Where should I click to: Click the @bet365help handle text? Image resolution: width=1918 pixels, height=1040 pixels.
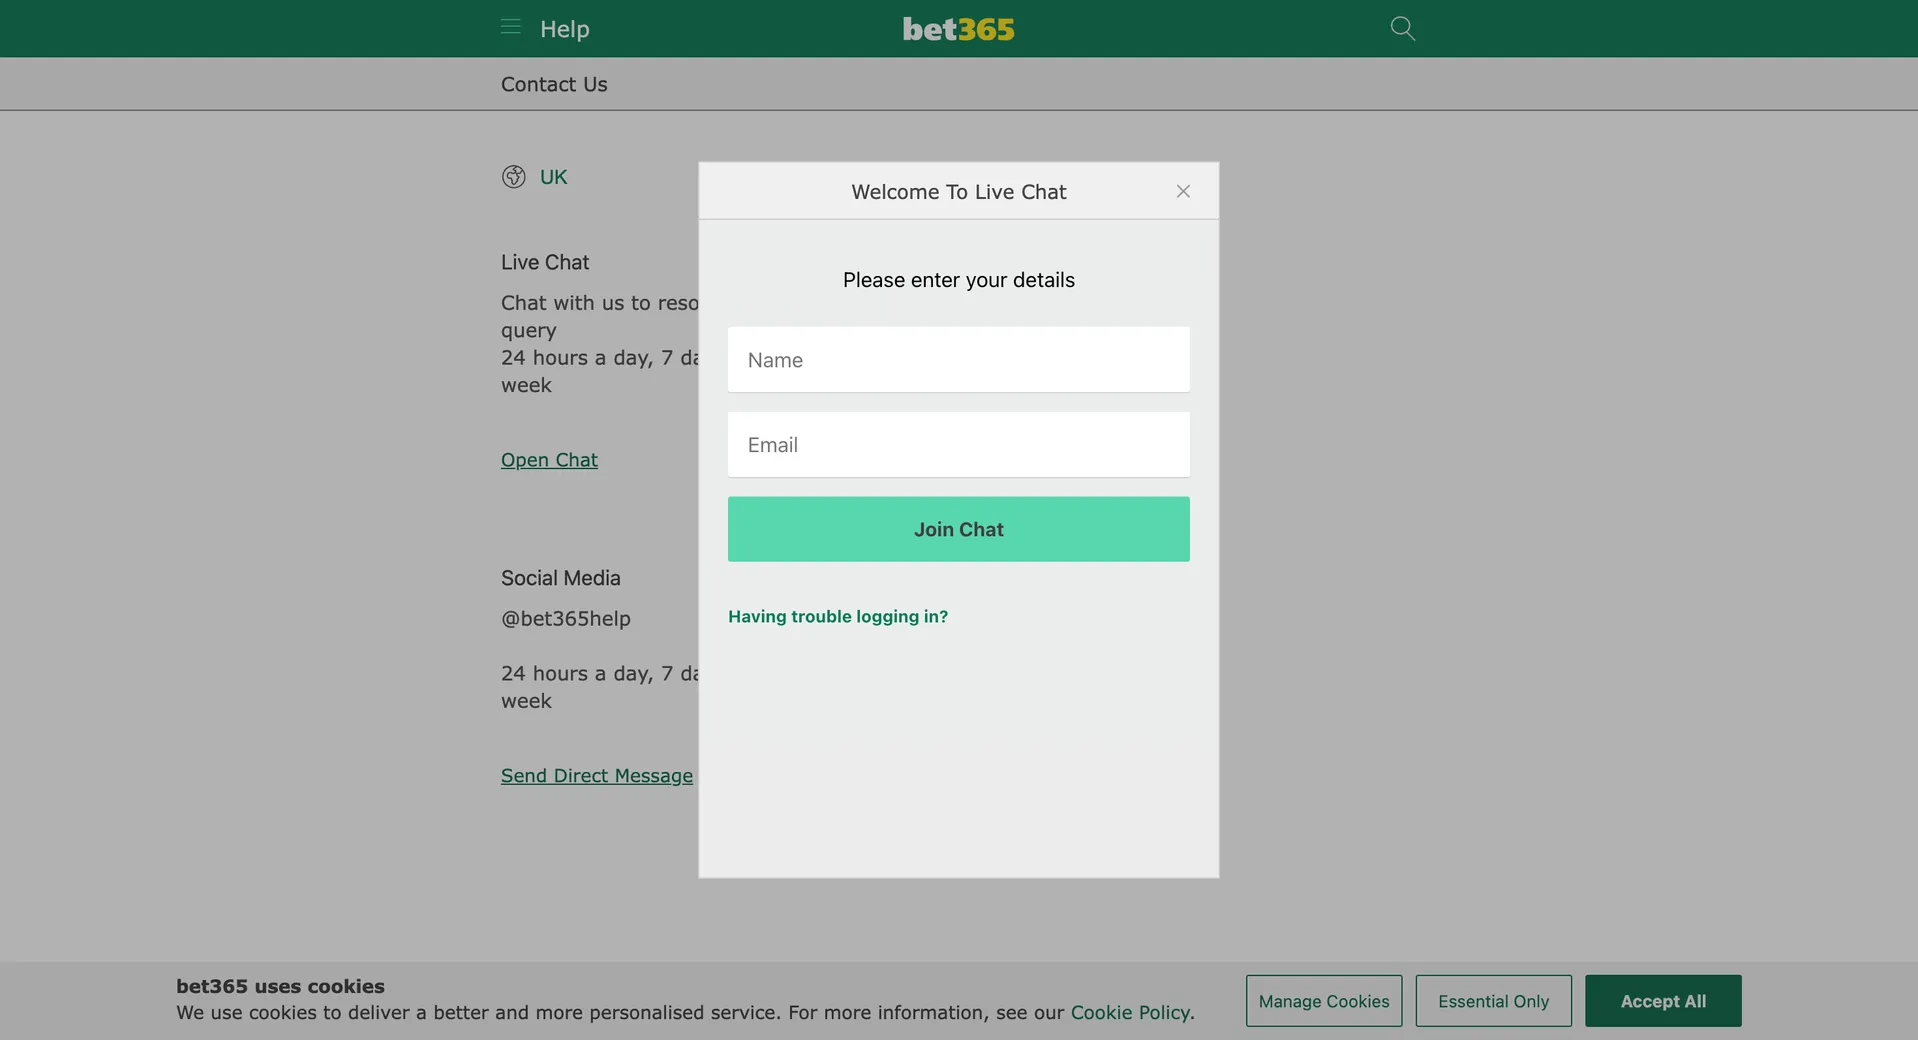(x=566, y=619)
